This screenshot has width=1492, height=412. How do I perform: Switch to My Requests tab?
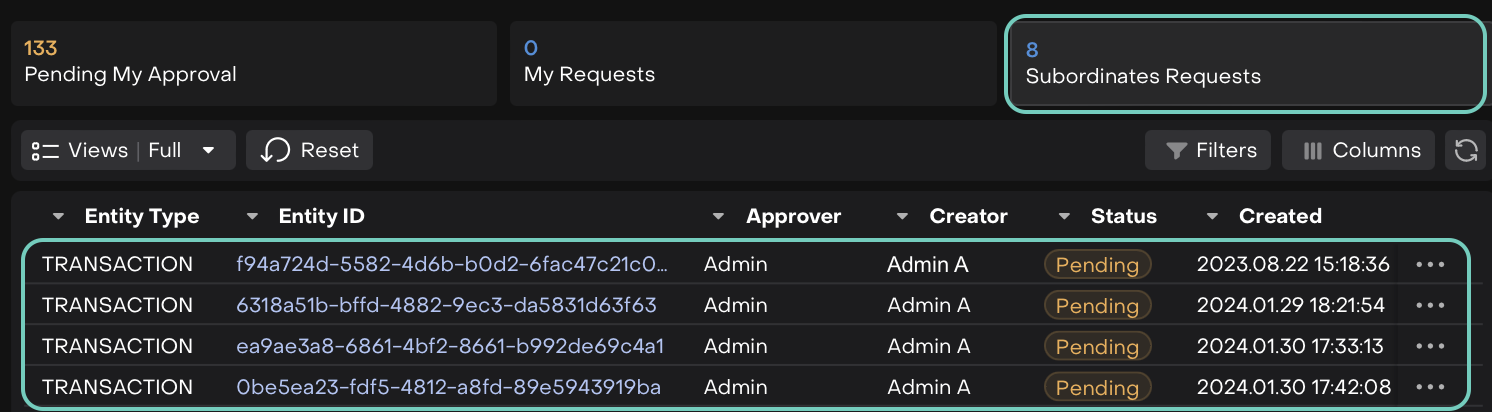753,62
